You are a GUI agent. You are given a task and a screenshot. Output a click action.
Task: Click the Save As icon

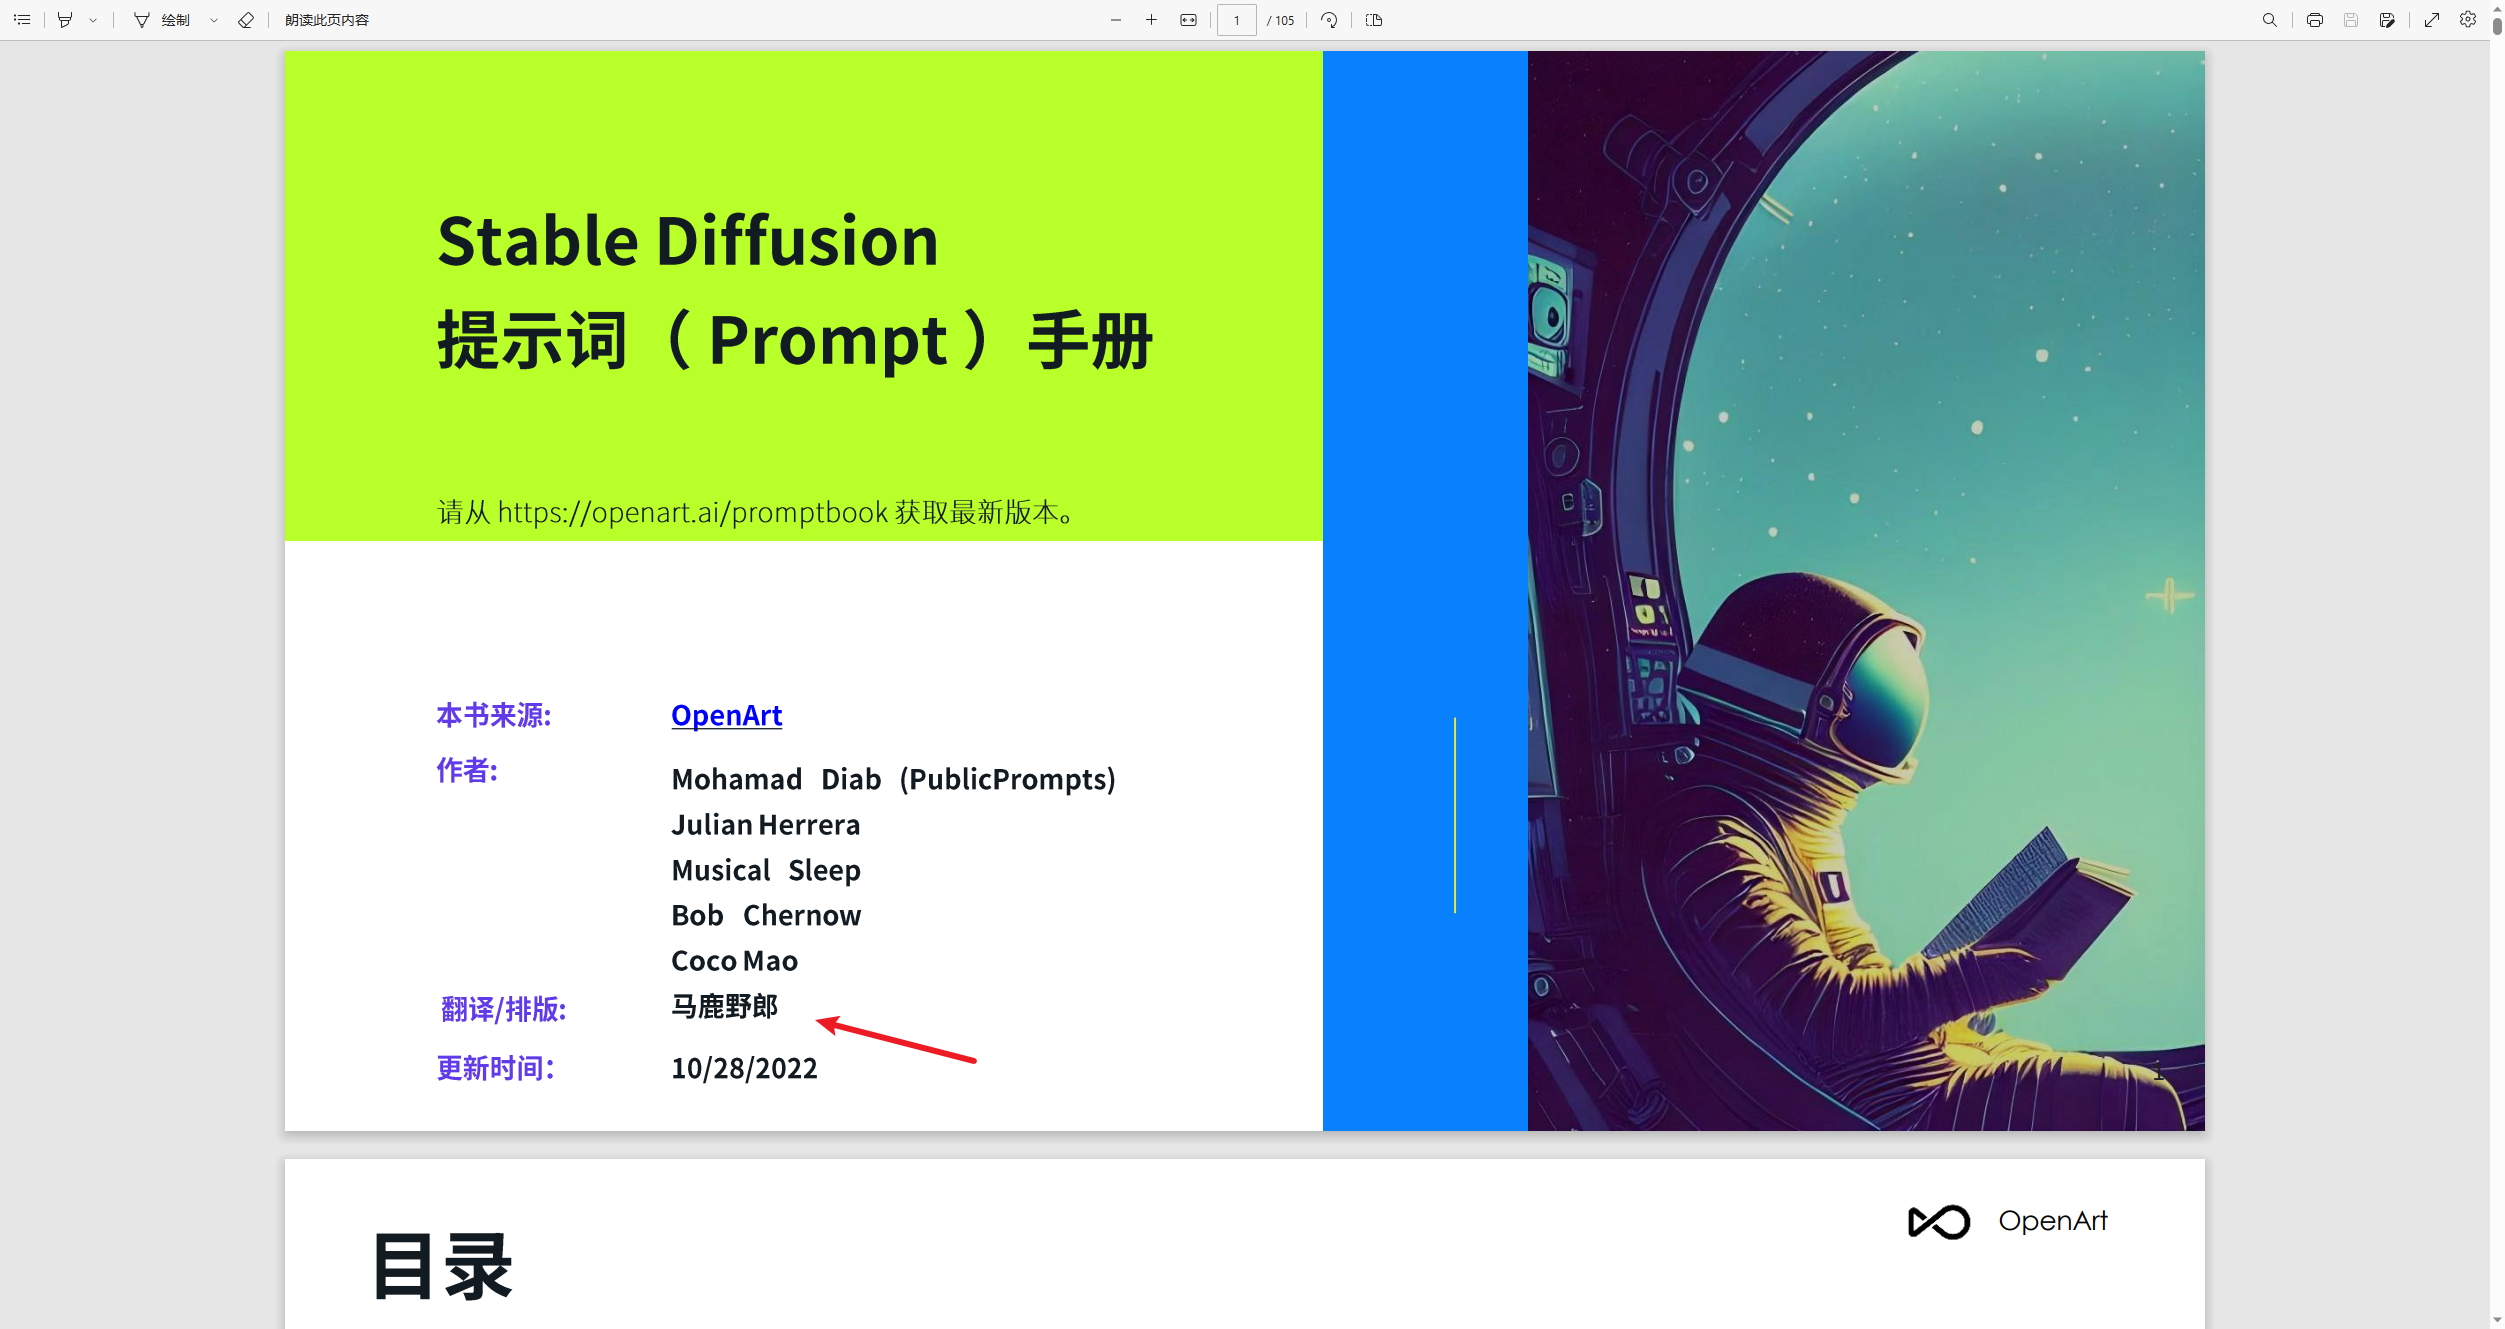click(x=2387, y=20)
